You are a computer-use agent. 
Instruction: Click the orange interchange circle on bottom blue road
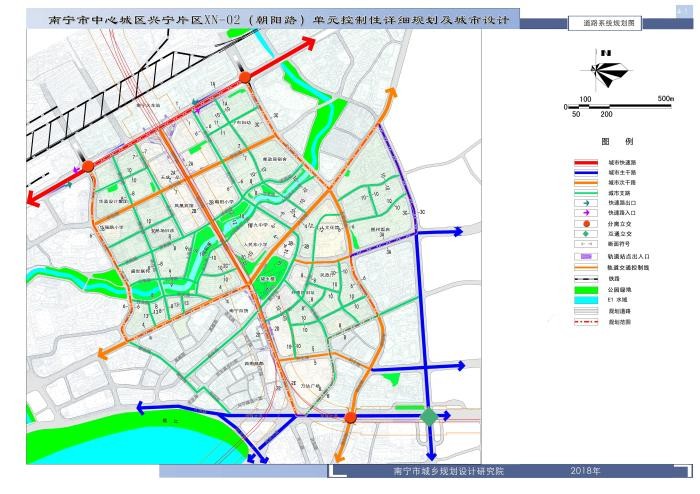pos(350,418)
